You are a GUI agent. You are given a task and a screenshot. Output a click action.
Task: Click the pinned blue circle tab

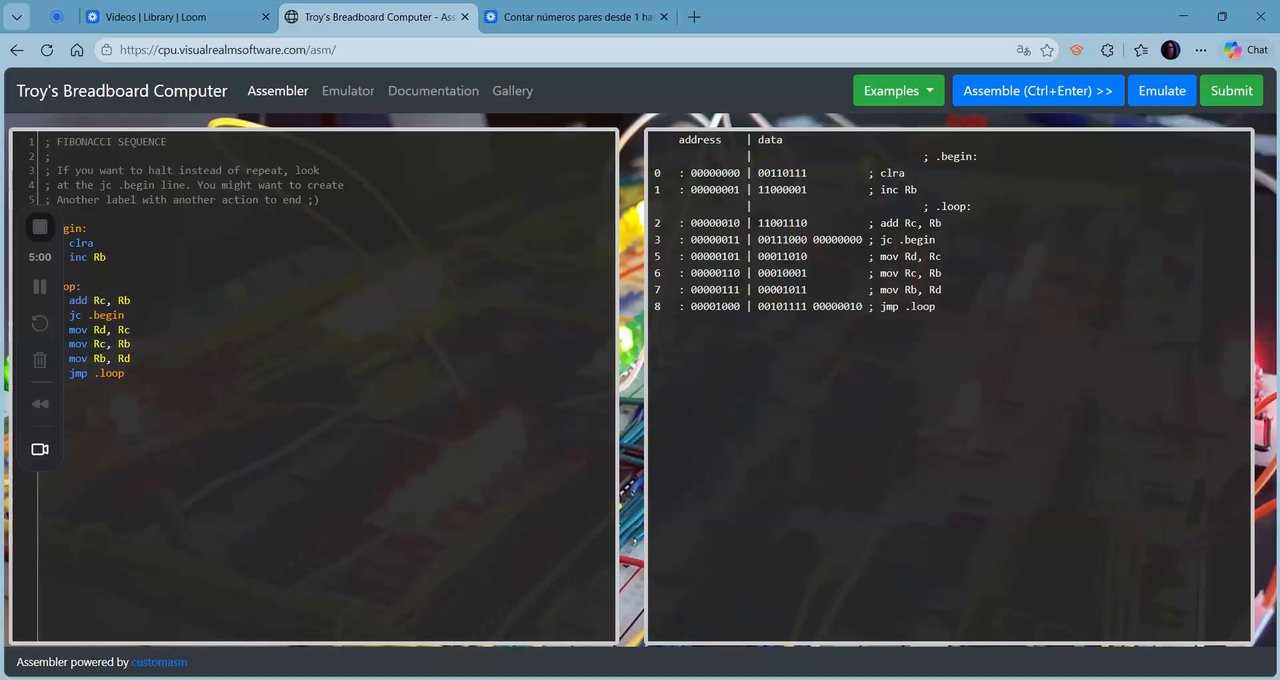click(56, 17)
